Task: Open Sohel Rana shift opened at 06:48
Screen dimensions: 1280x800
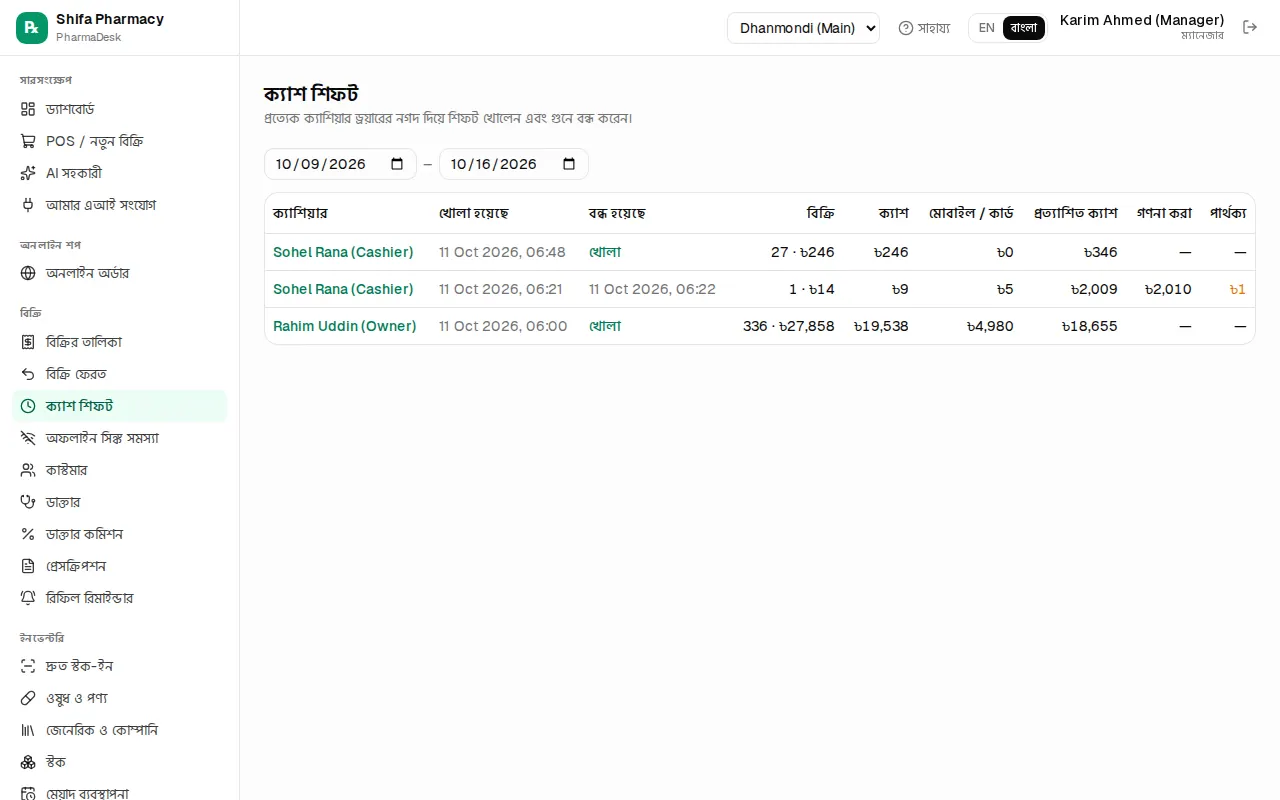Action: (x=343, y=252)
